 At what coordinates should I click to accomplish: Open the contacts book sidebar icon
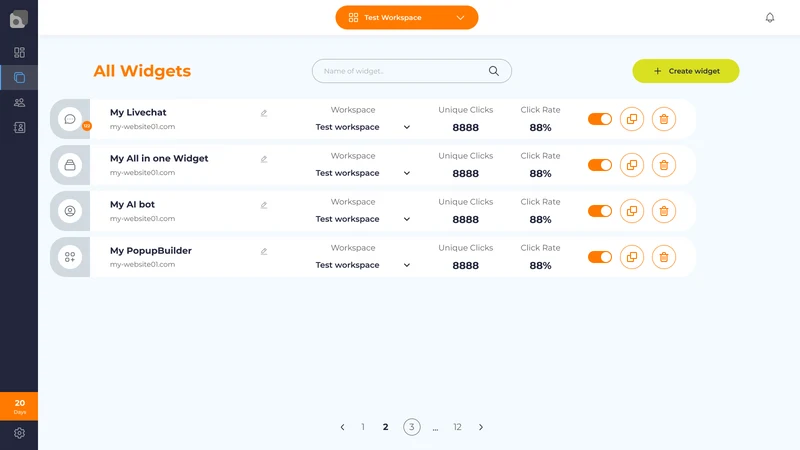coord(19,128)
